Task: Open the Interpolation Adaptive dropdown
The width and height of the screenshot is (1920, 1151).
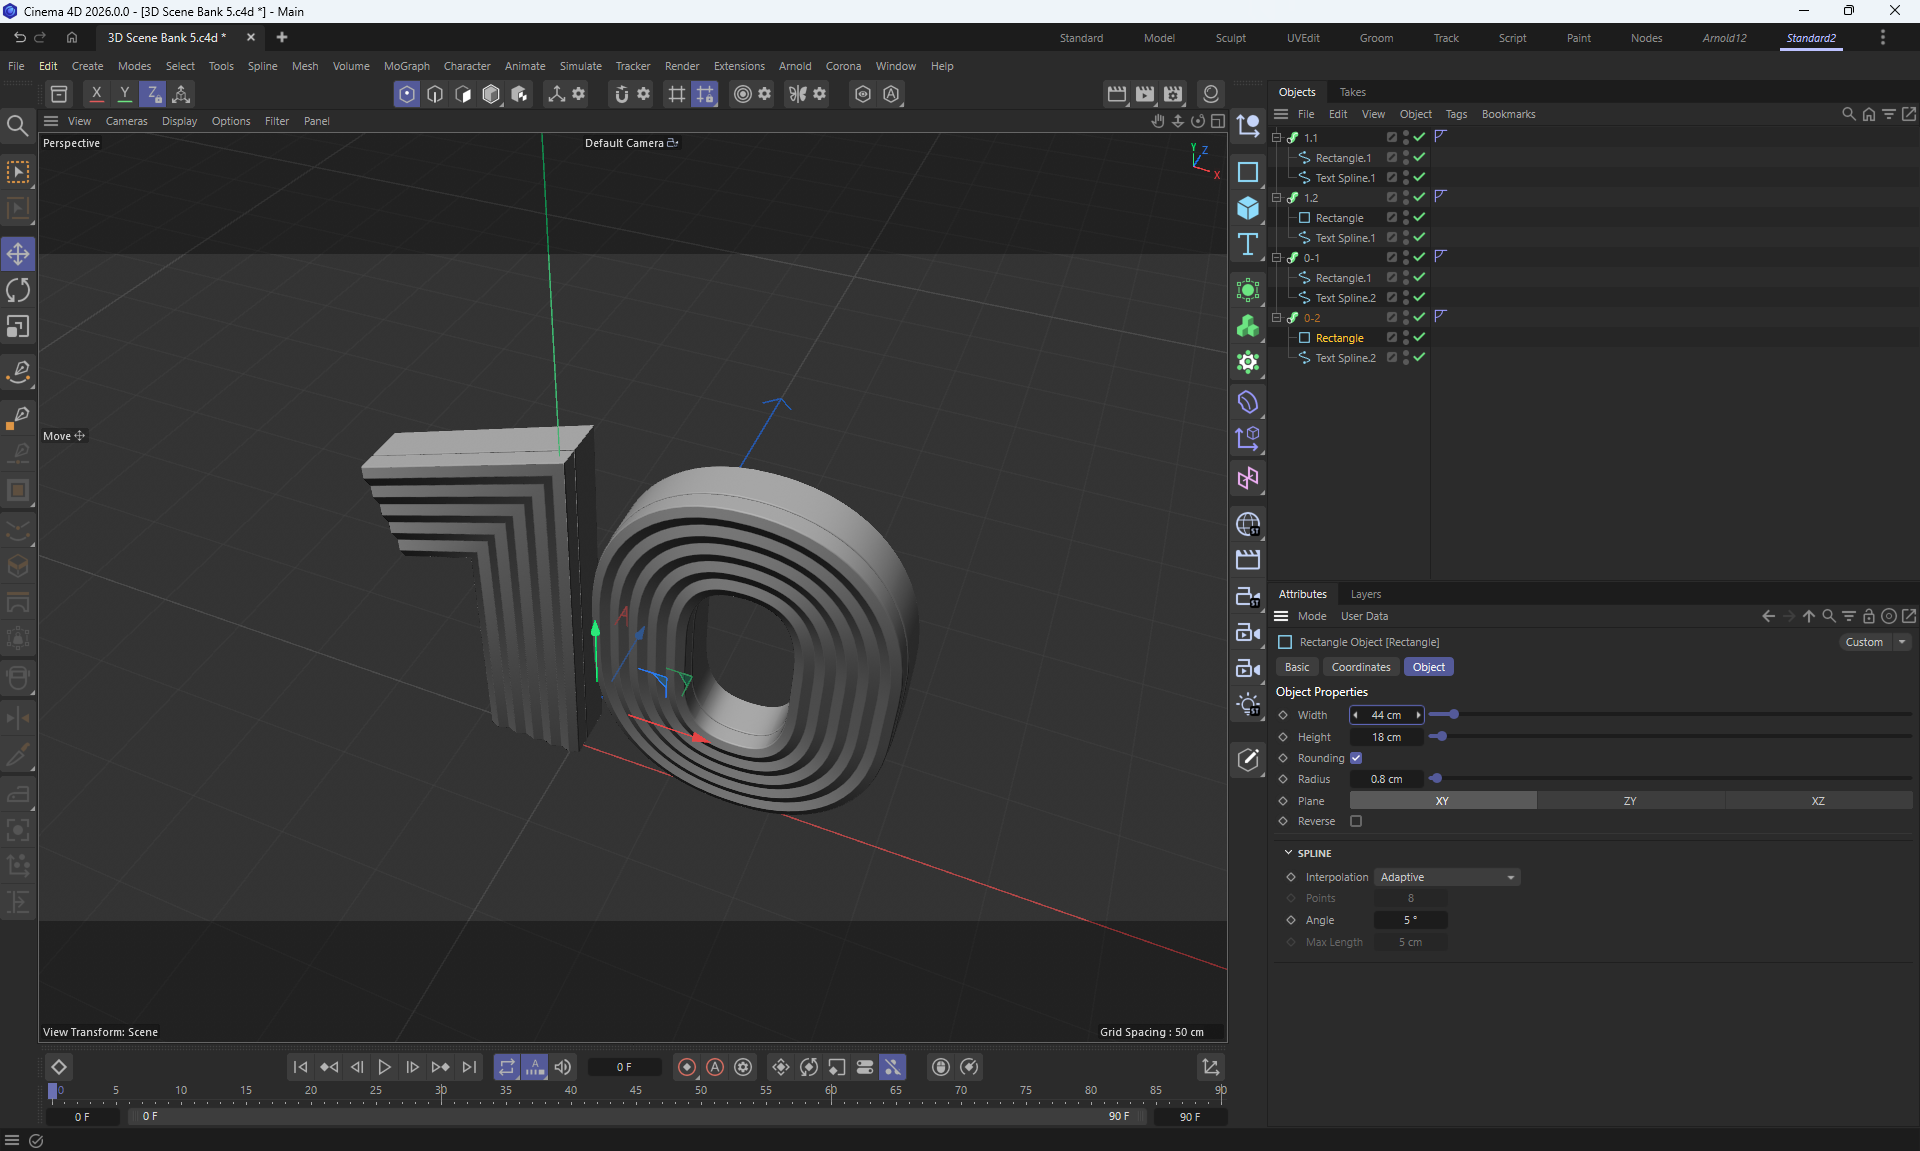Action: [x=1446, y=877]
